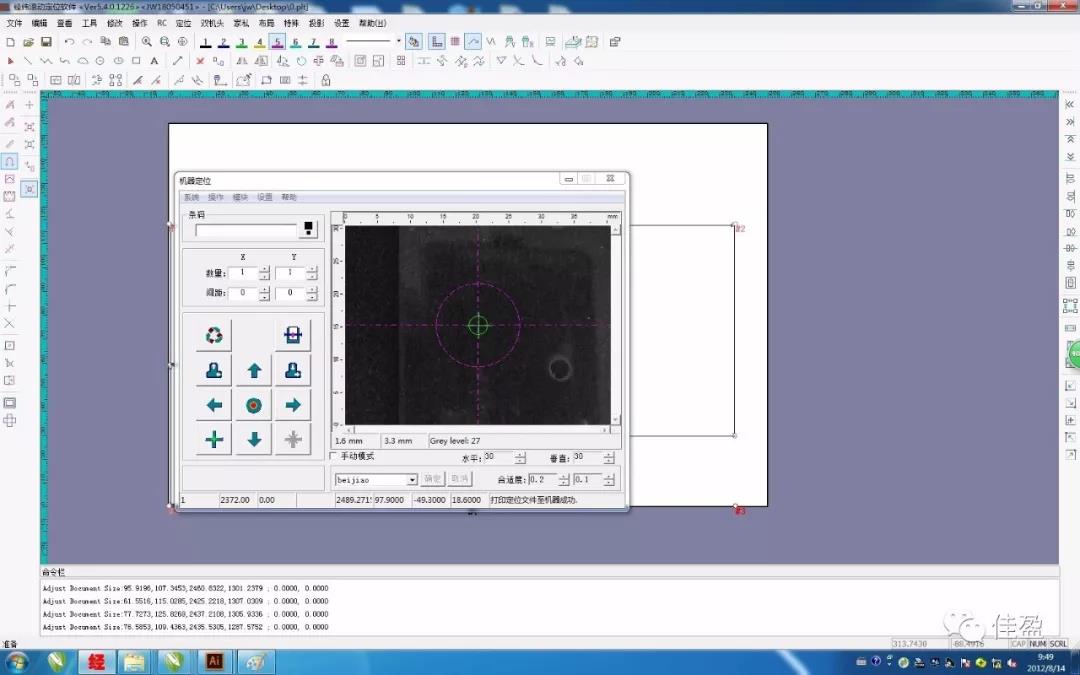Image resolution: width=1080 pixels, height=675 pixels.
Task: Click the black color swatch beside barcode field
Action: coord(309,229)
